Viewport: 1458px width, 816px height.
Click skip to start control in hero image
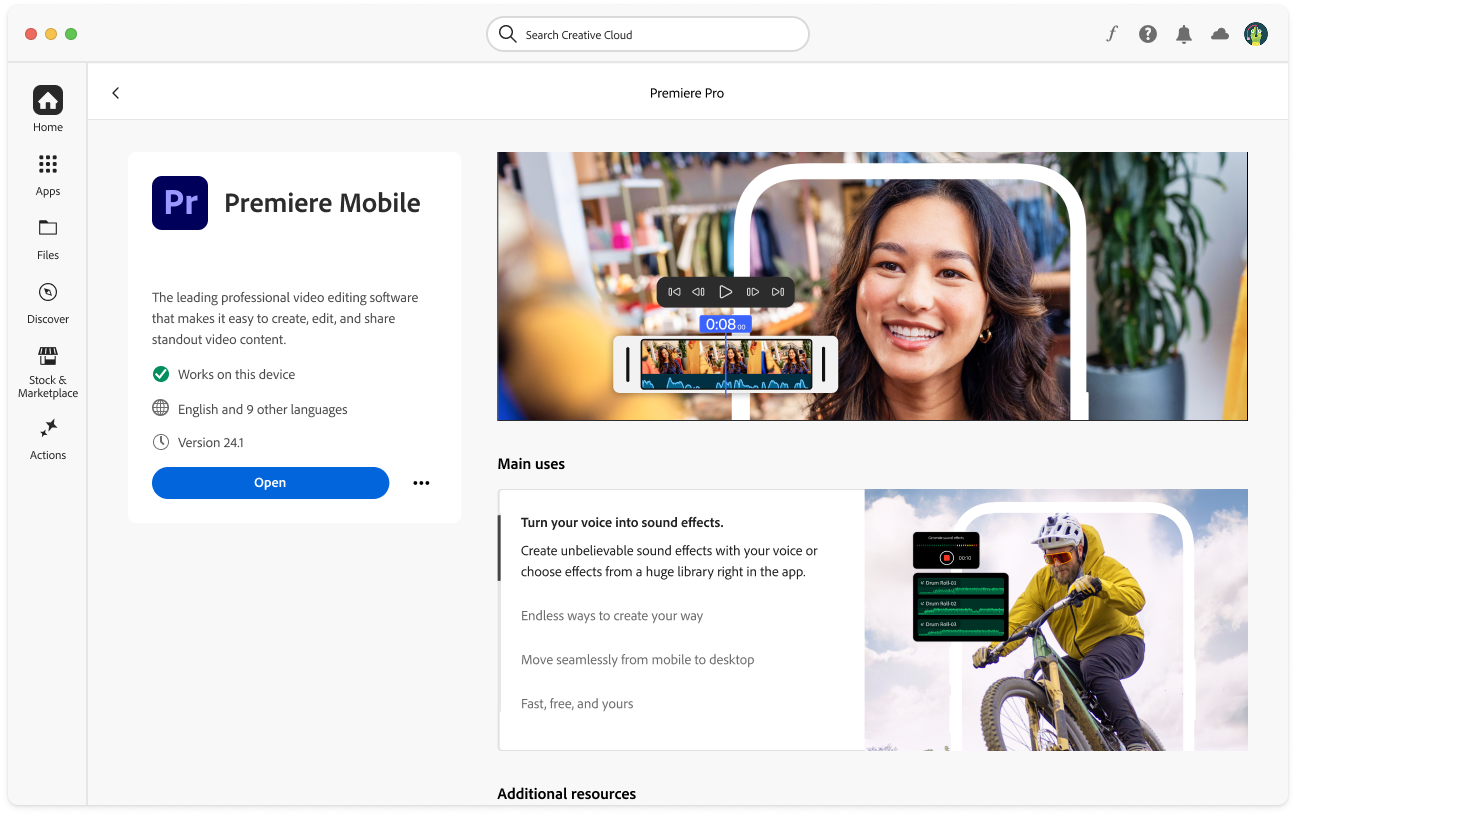coord(674,292)
